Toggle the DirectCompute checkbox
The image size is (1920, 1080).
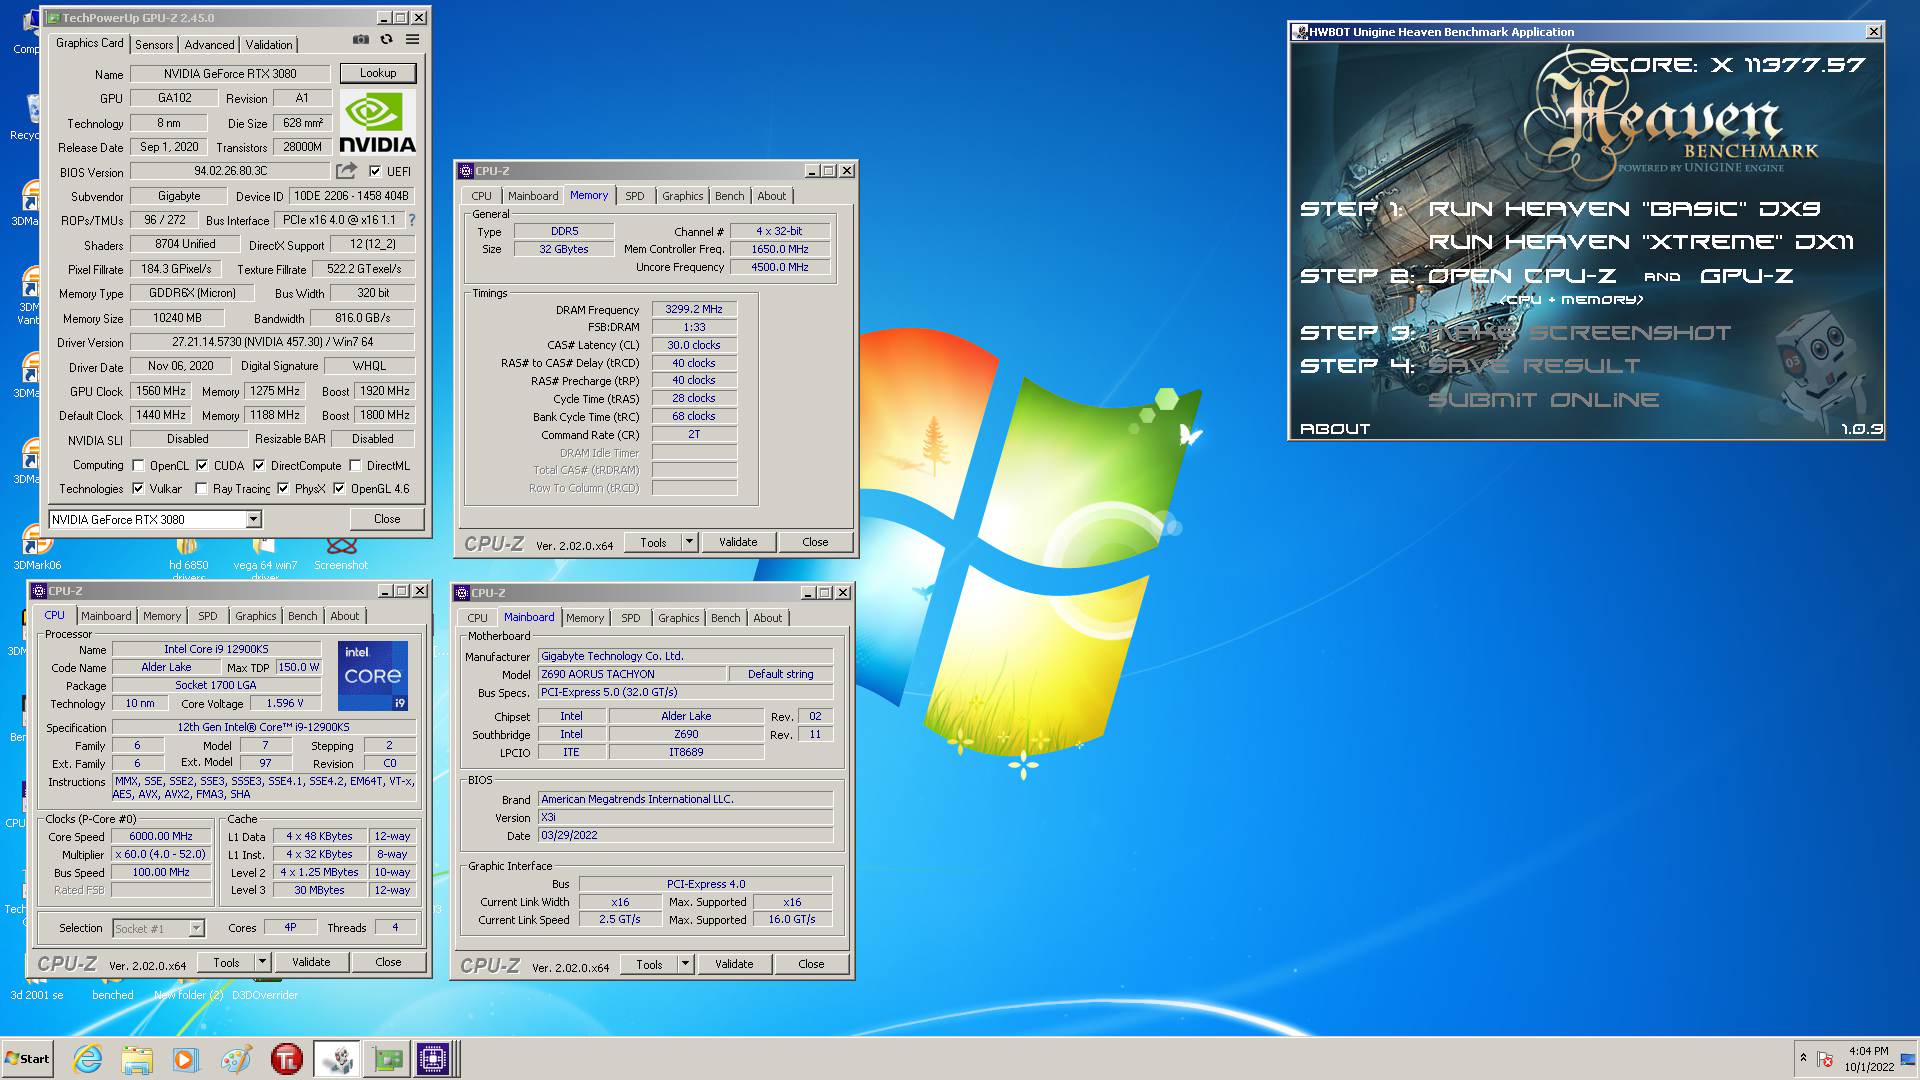[259, 465]
